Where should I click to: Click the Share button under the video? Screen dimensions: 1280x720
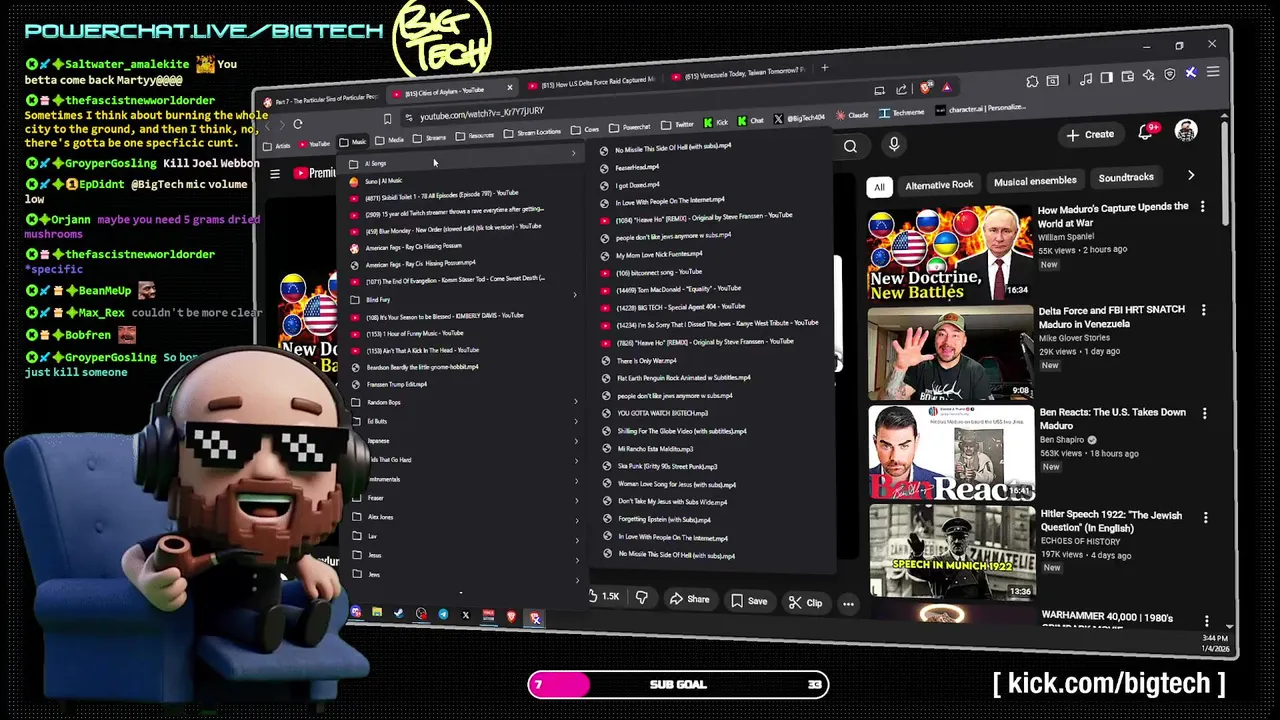coord(689,599)
